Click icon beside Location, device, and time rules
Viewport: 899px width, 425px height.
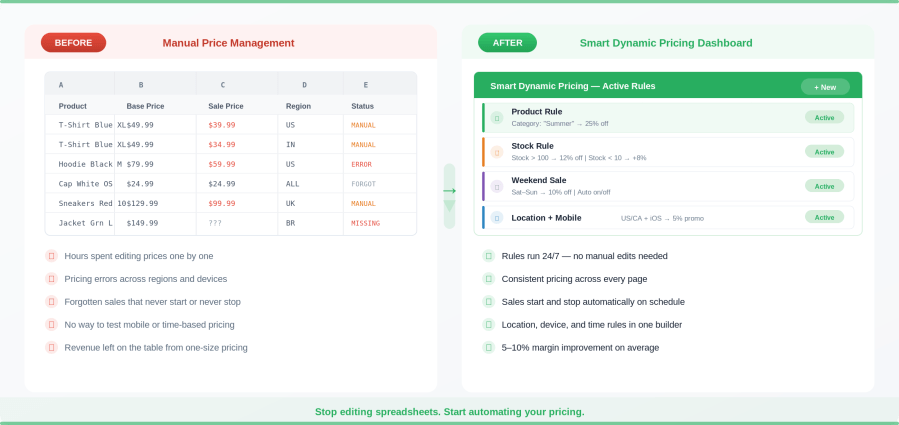click(x=488, y=325)
